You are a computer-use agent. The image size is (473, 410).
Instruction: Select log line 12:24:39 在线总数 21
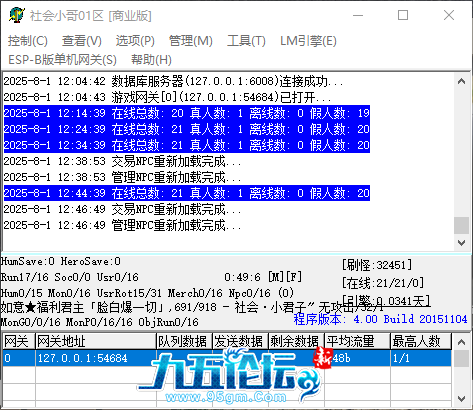[x=187, y=129]
